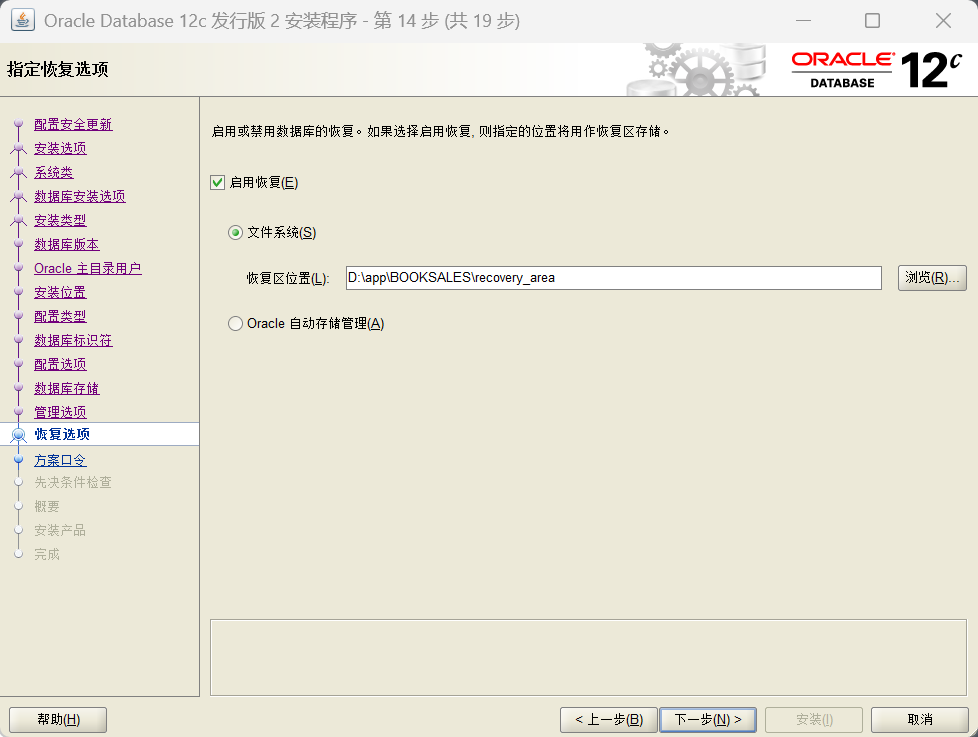Click the disabled 安装(I) button
Screen dimensions: 978x737
tap(814, 720)
